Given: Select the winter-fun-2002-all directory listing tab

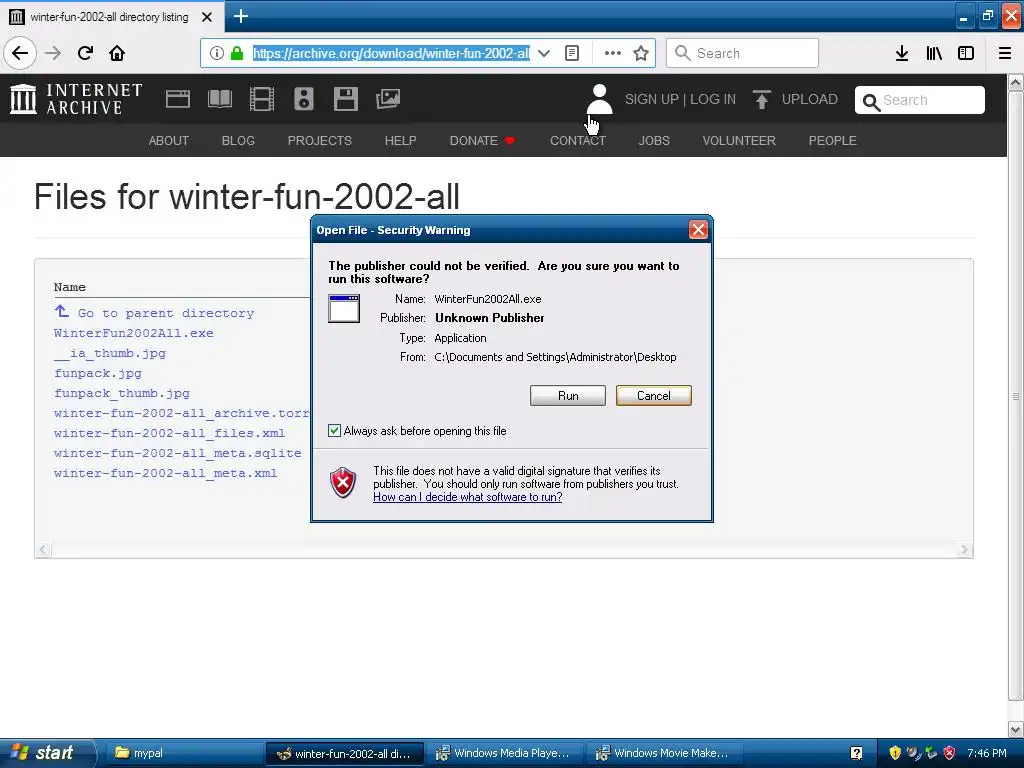Looking at the screenshot, I should pos(108,17).
